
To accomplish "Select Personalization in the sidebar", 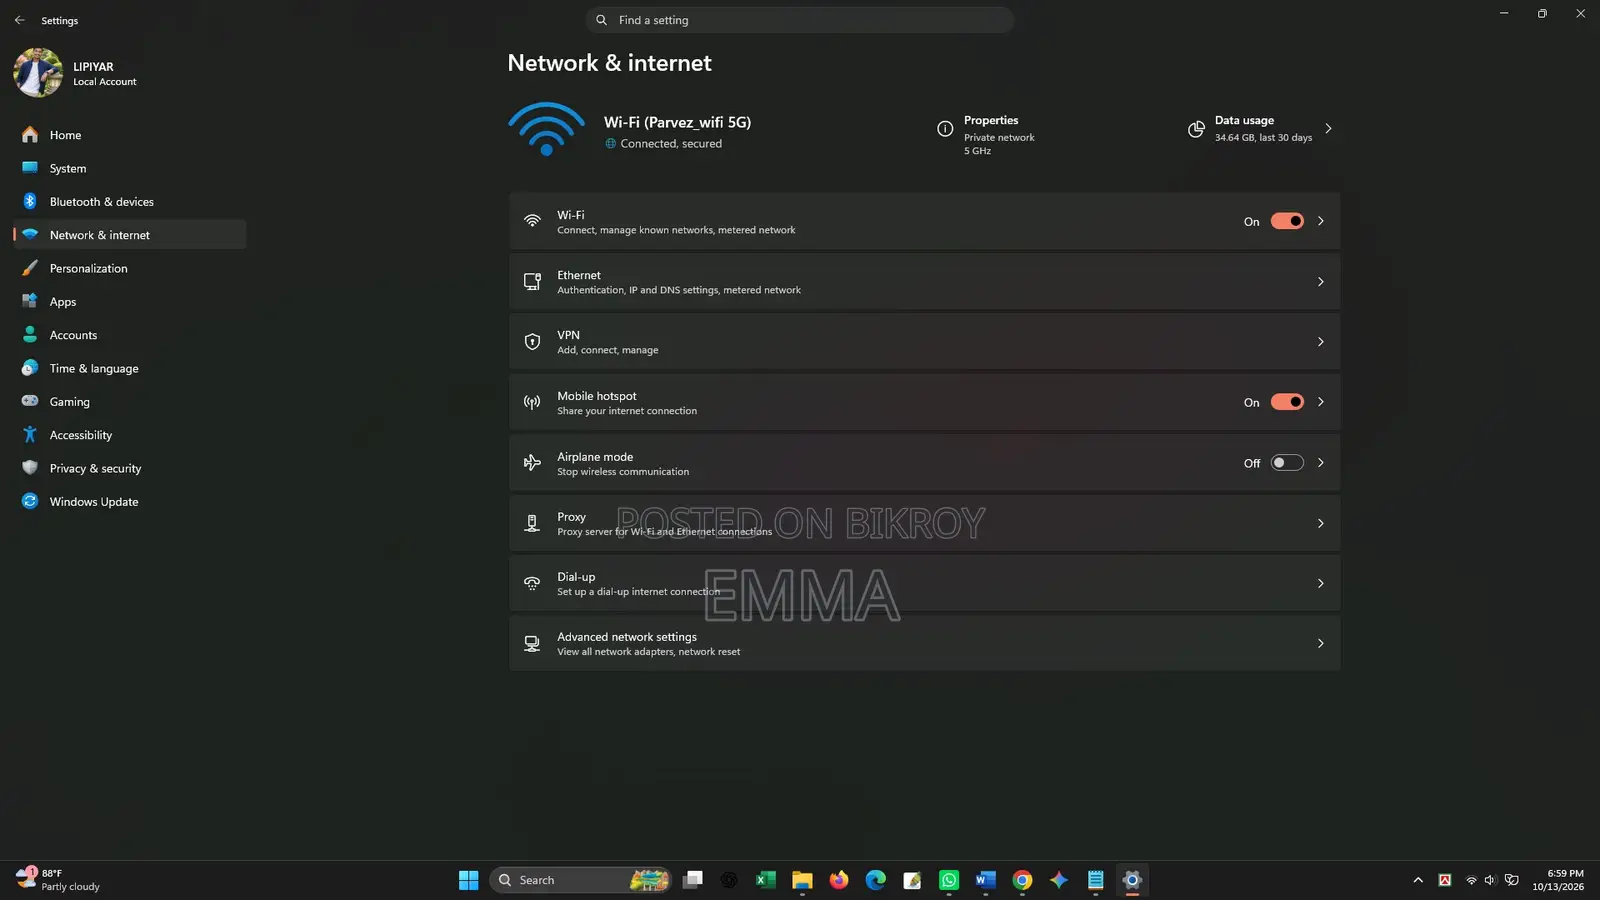I will tap(130, 268).
